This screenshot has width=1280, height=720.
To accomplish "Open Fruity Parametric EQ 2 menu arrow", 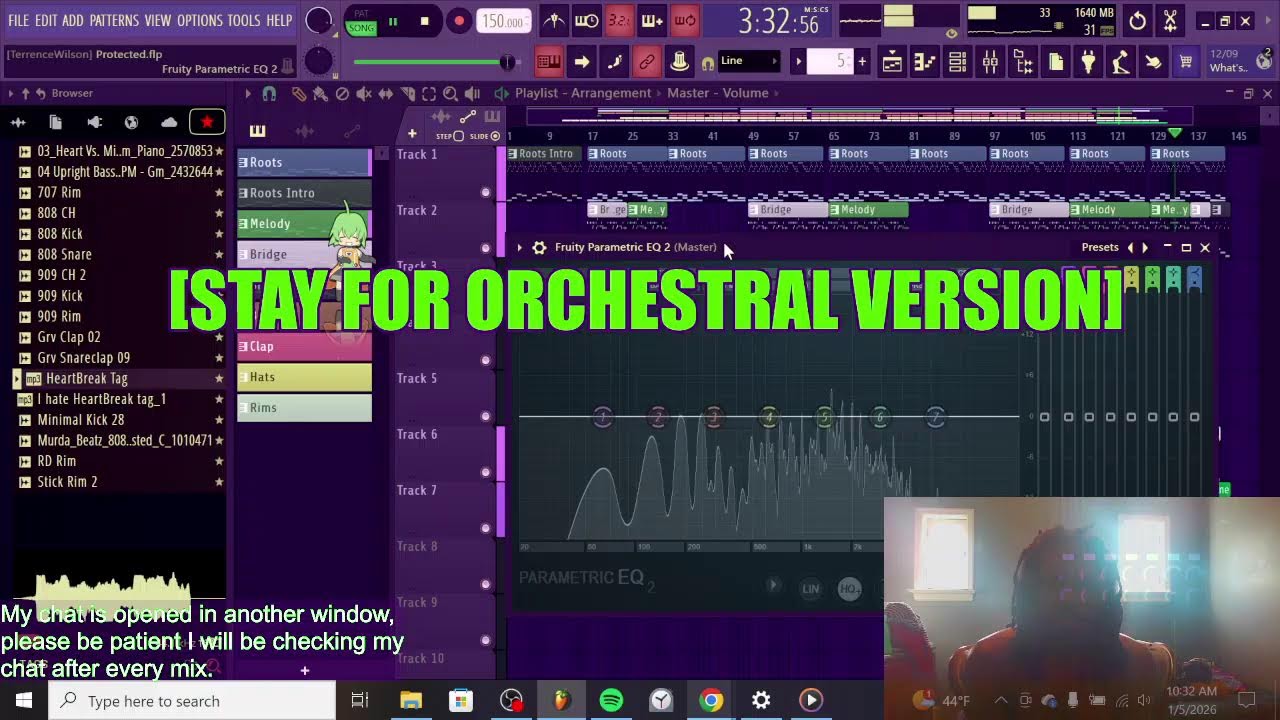I will (519, 247).
